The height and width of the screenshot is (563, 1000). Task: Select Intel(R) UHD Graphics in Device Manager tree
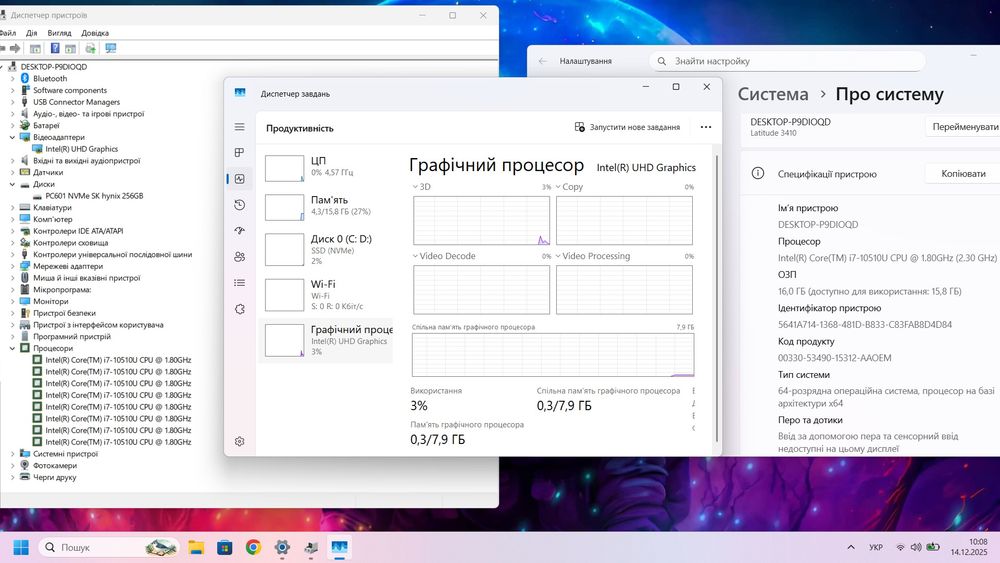(81, 149)
